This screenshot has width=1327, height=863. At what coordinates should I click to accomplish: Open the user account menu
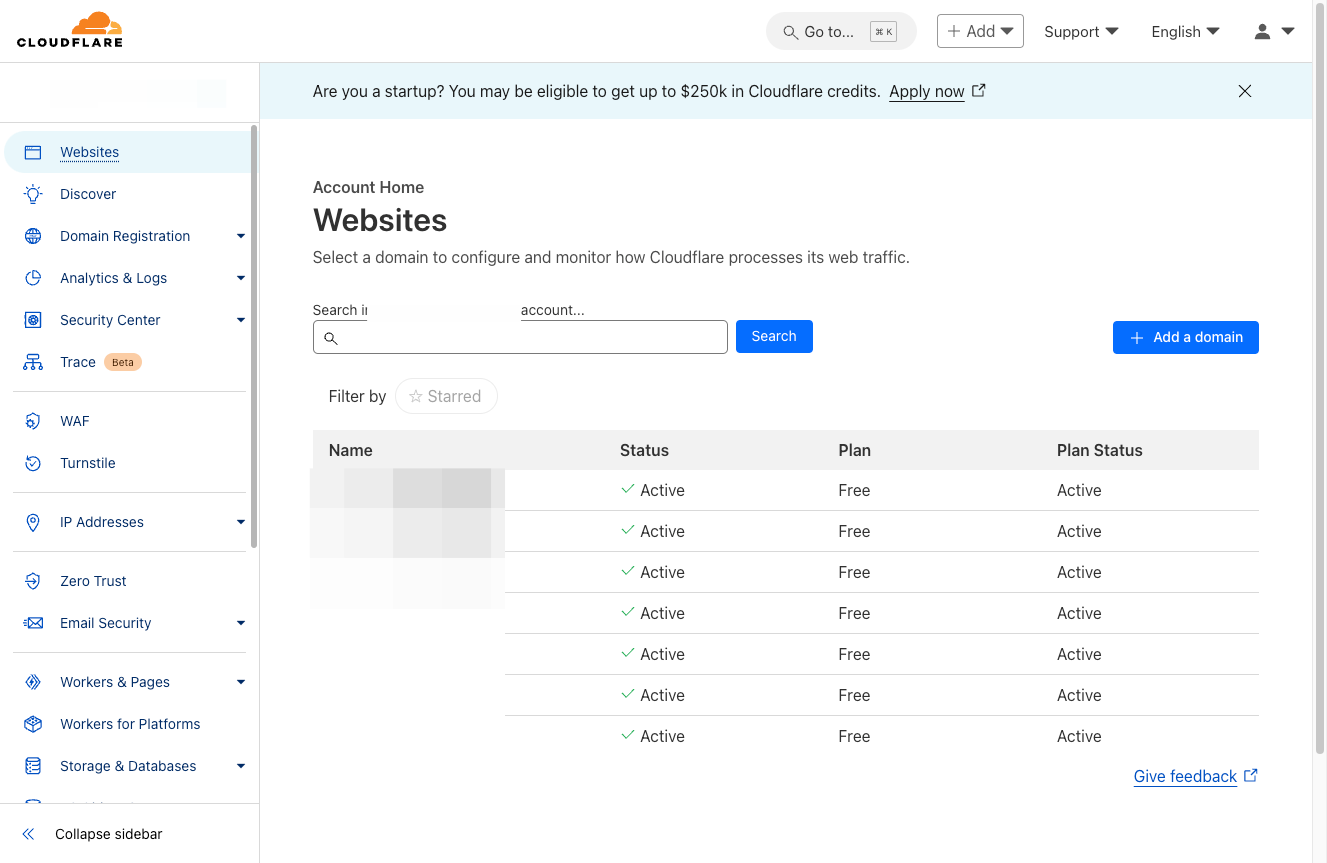(1274, 31)
